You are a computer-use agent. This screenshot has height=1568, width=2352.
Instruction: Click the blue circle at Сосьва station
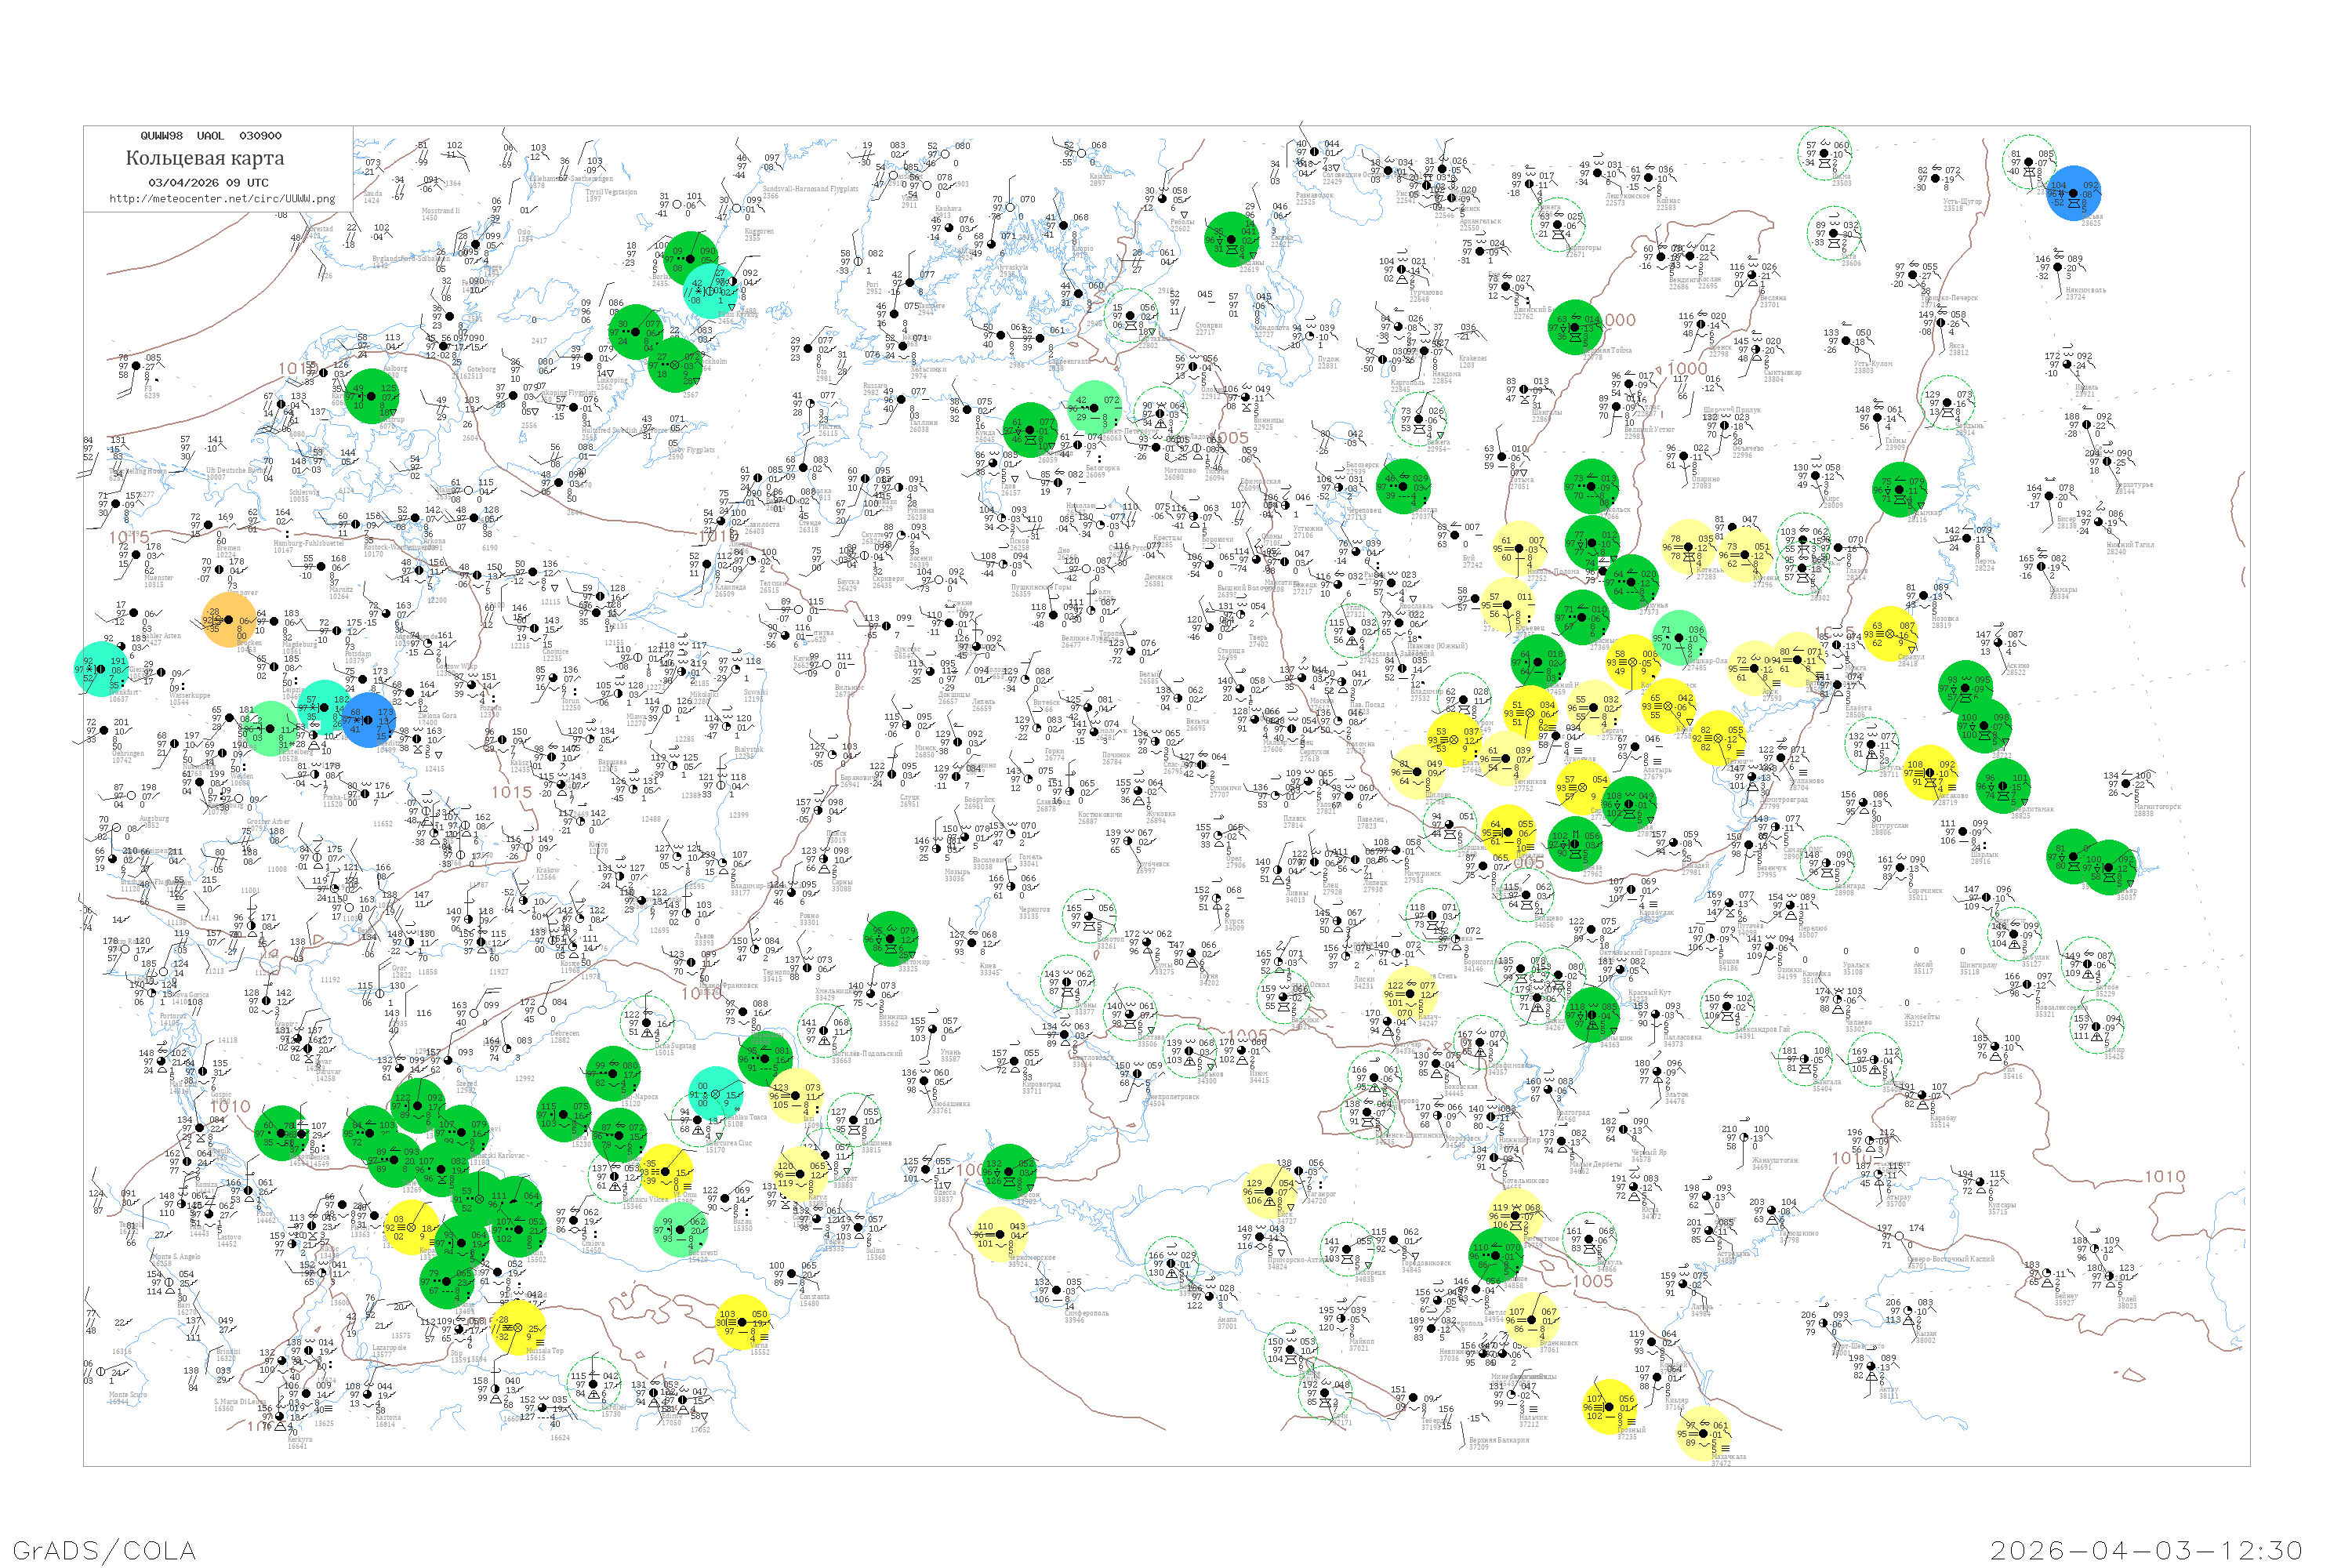pos(2074,193)
